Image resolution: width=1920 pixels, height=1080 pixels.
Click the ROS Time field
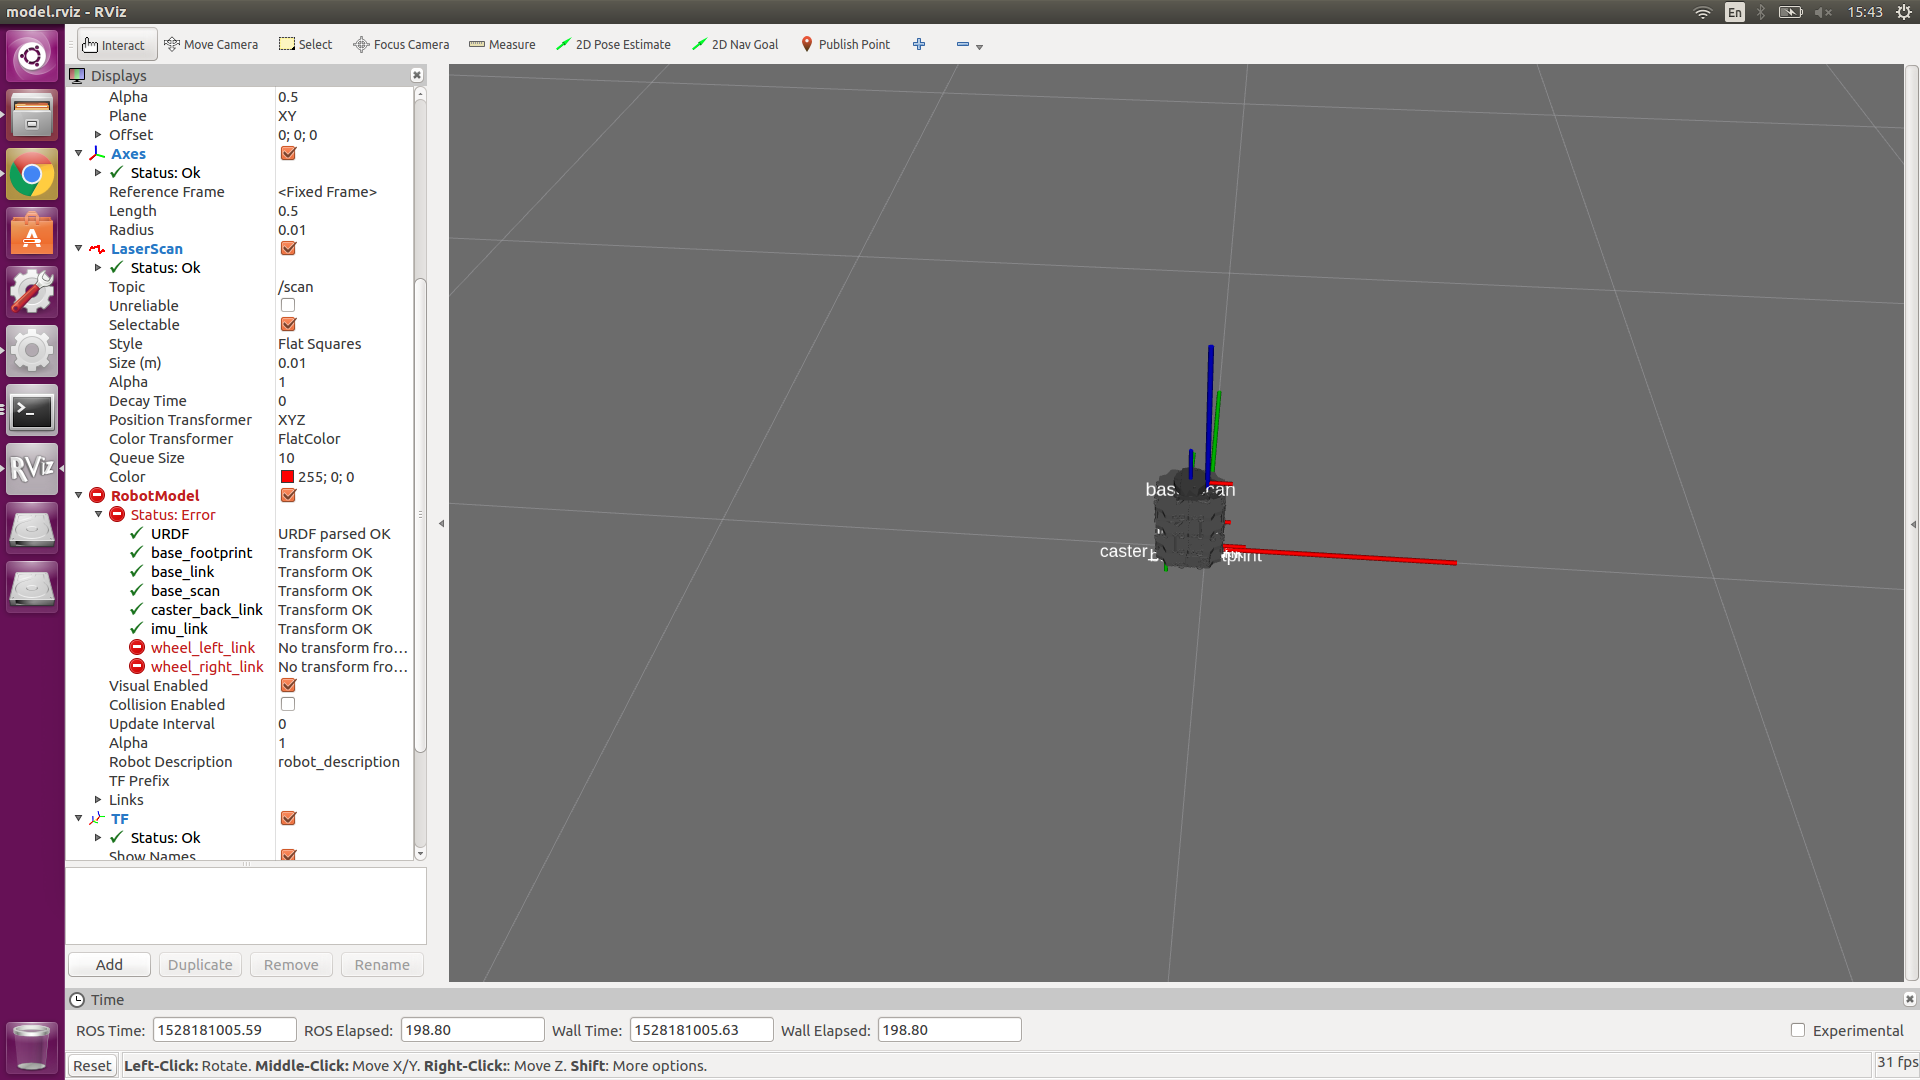point(224,1030)
